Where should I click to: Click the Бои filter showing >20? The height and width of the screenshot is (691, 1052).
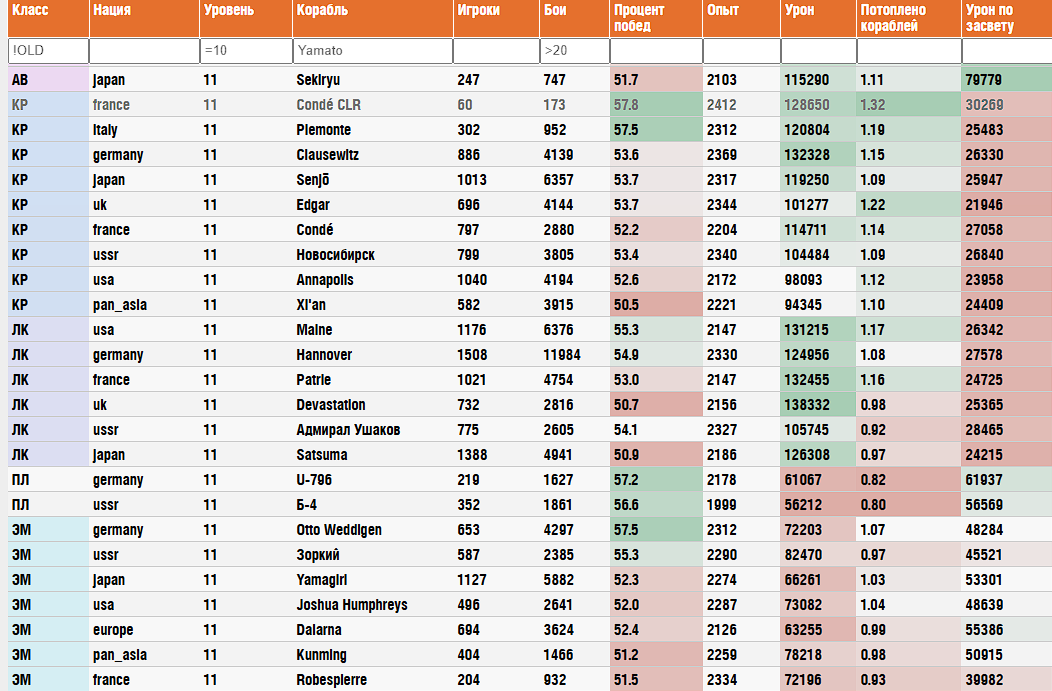pos(574,50)
